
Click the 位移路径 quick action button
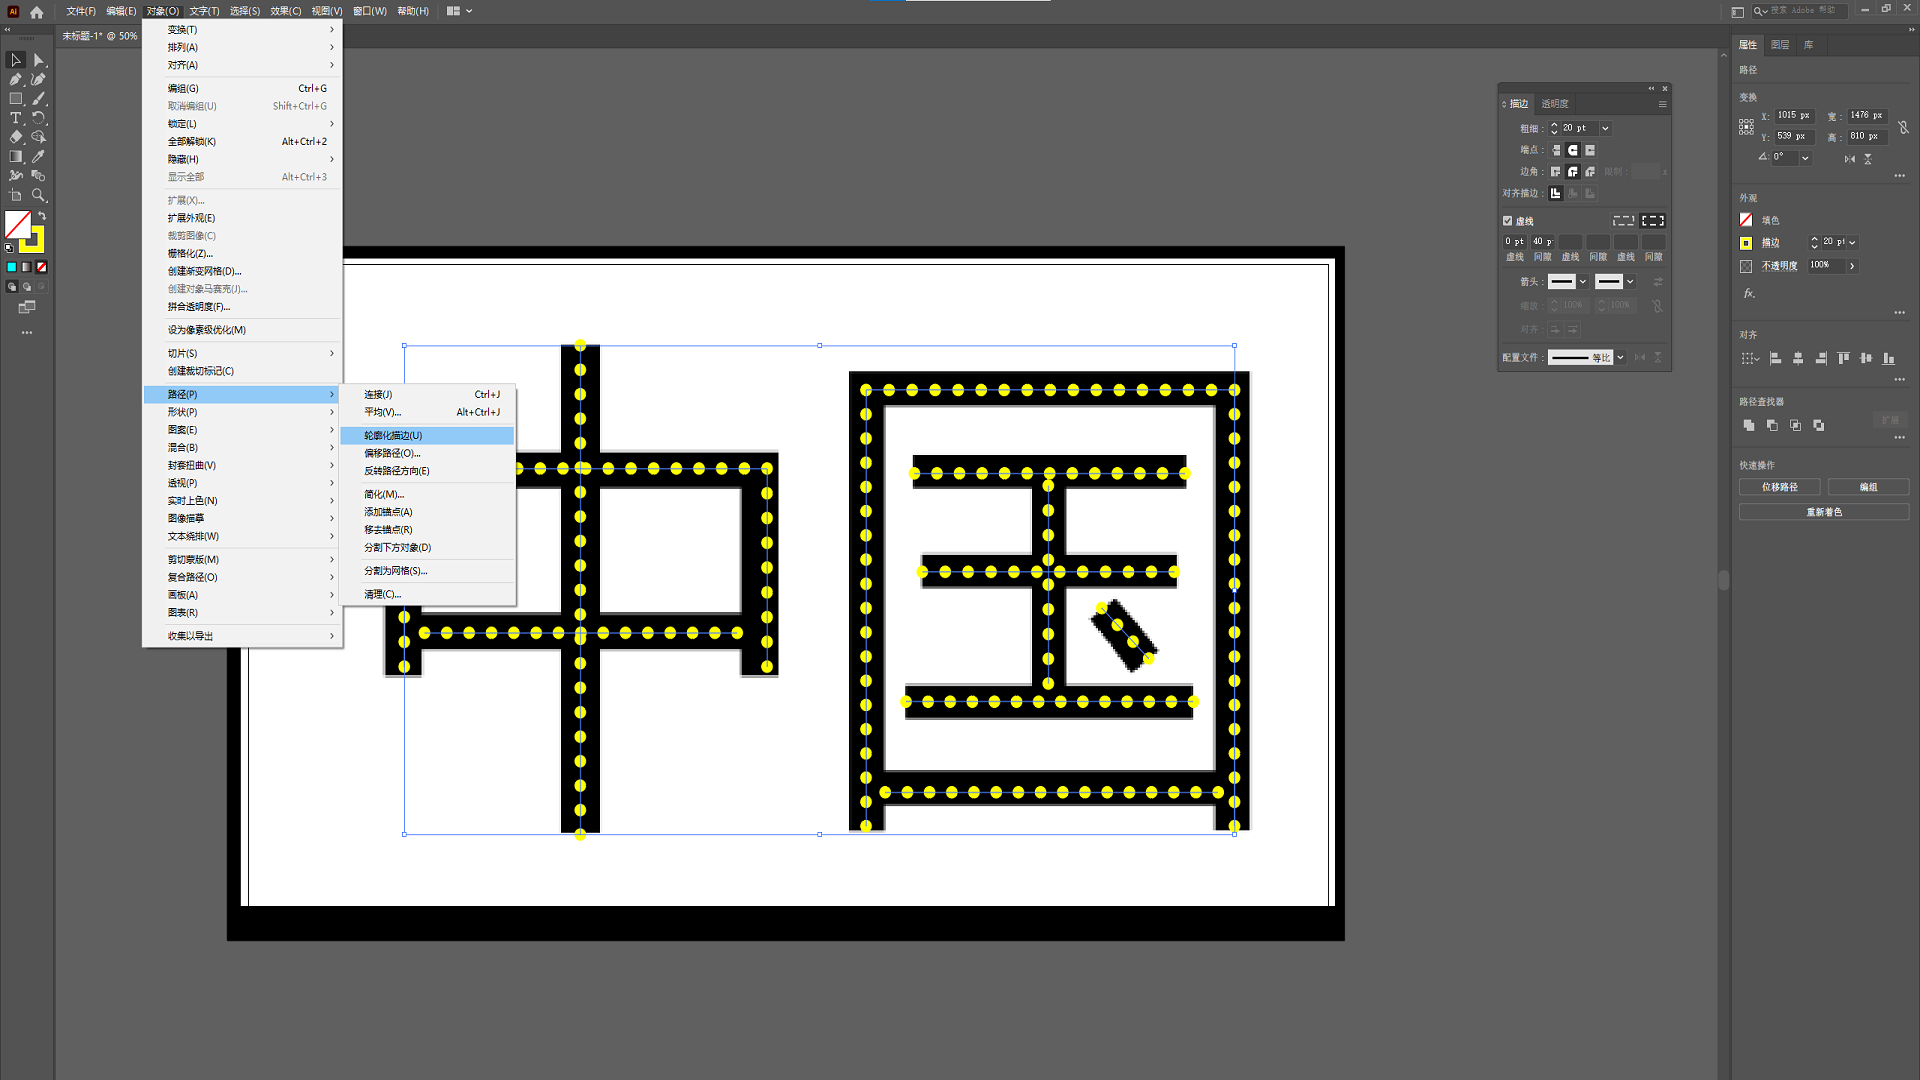[1779, 487]
